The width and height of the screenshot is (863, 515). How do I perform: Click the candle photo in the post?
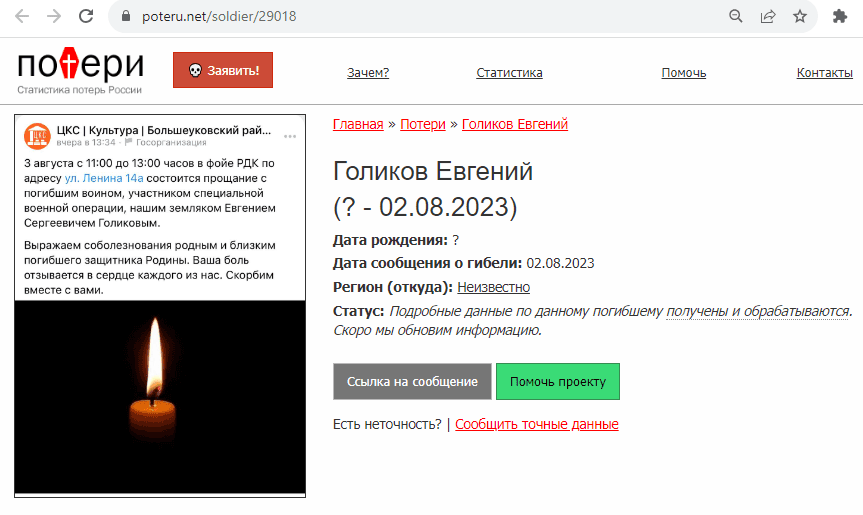160,397
